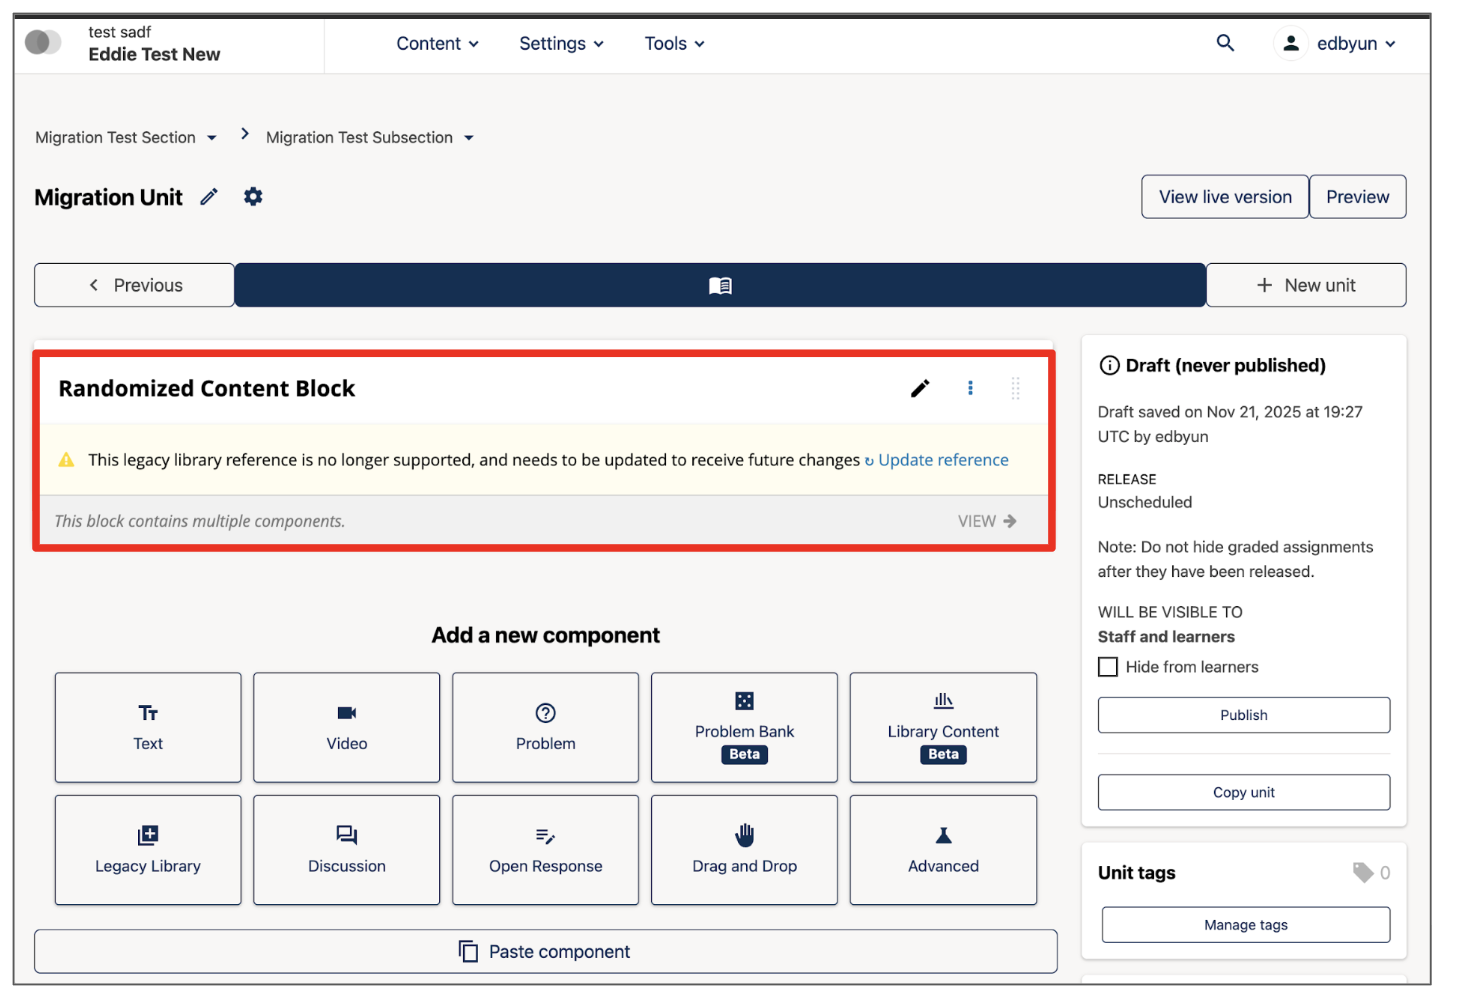Open three-dot menu on Randomized Content Block

[x=970, y=388]
